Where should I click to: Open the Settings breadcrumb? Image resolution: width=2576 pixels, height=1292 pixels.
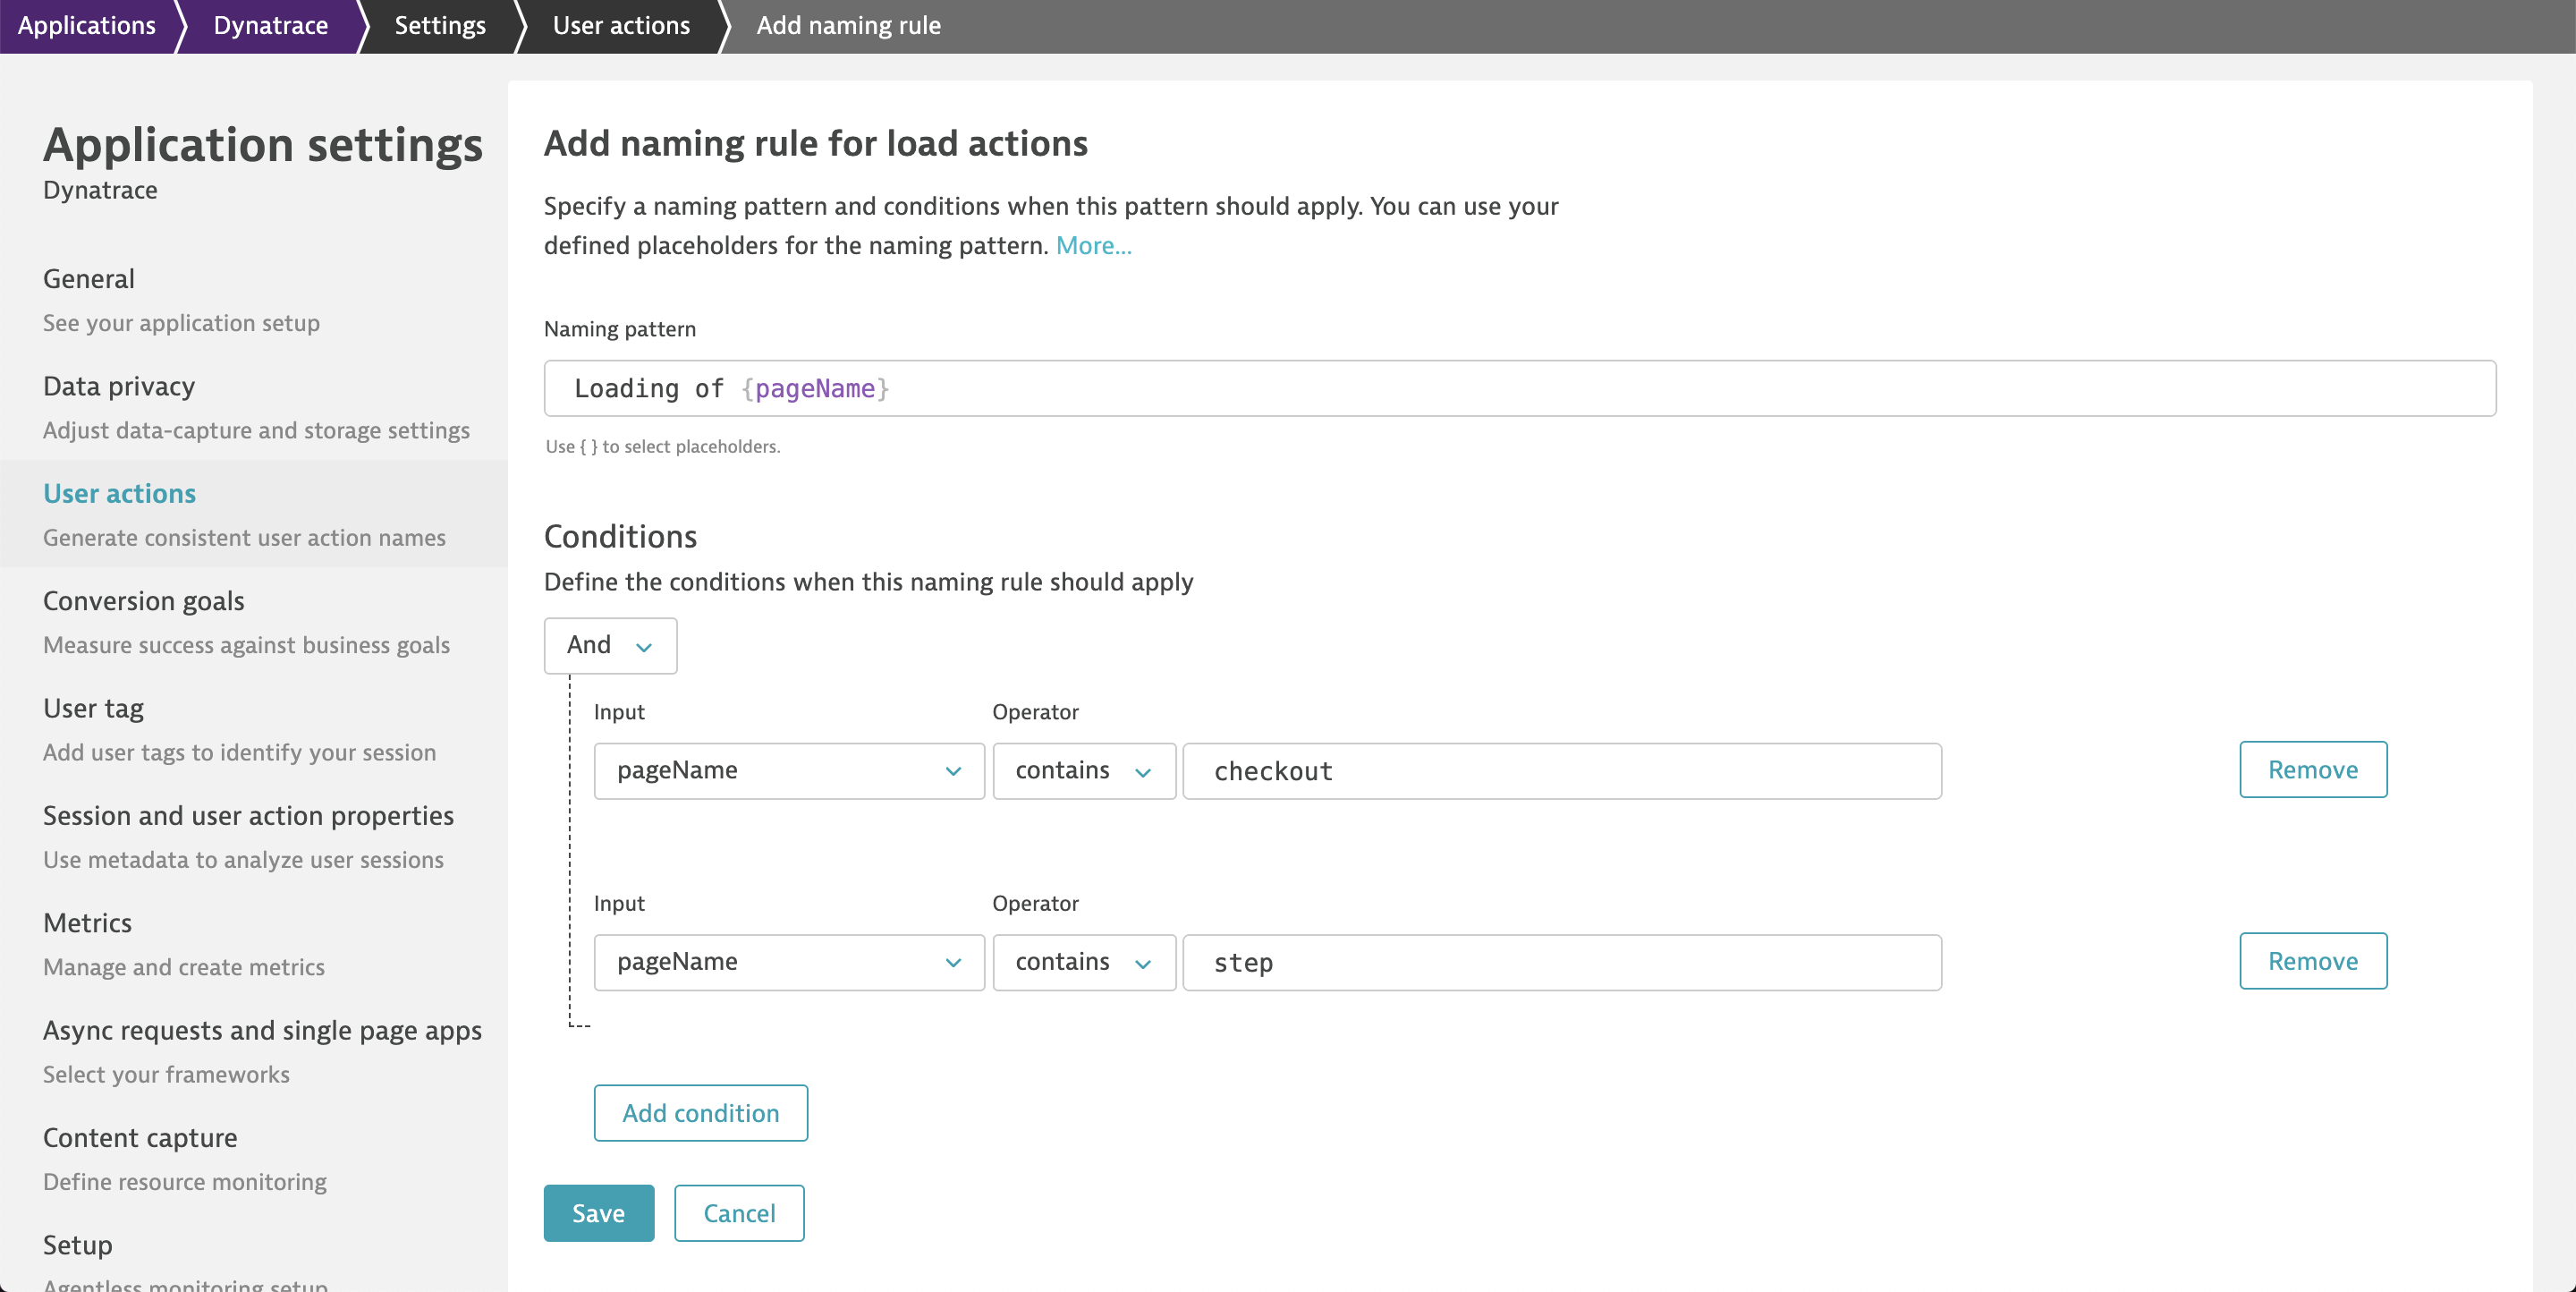(440, 25)
